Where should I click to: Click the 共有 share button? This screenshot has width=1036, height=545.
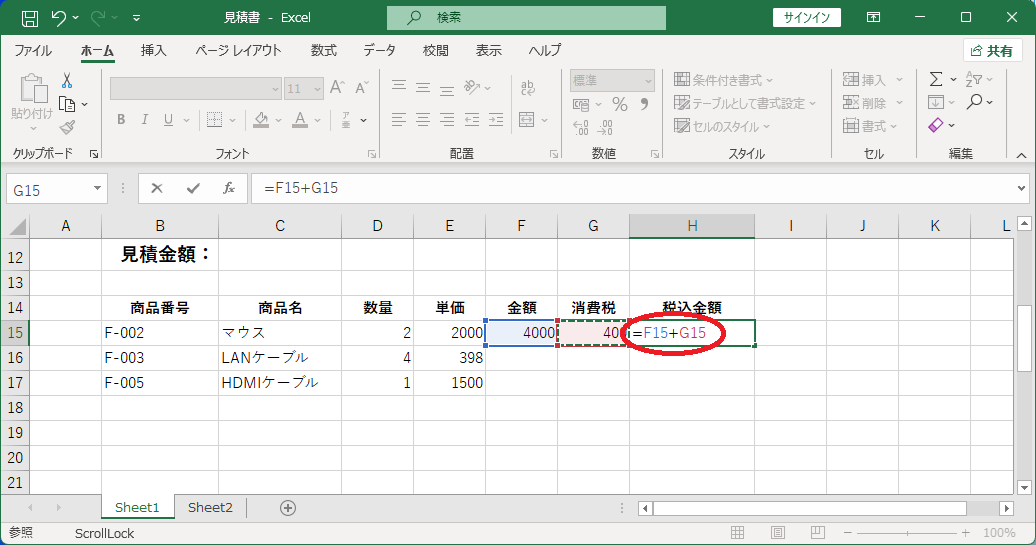click(992, 51)
